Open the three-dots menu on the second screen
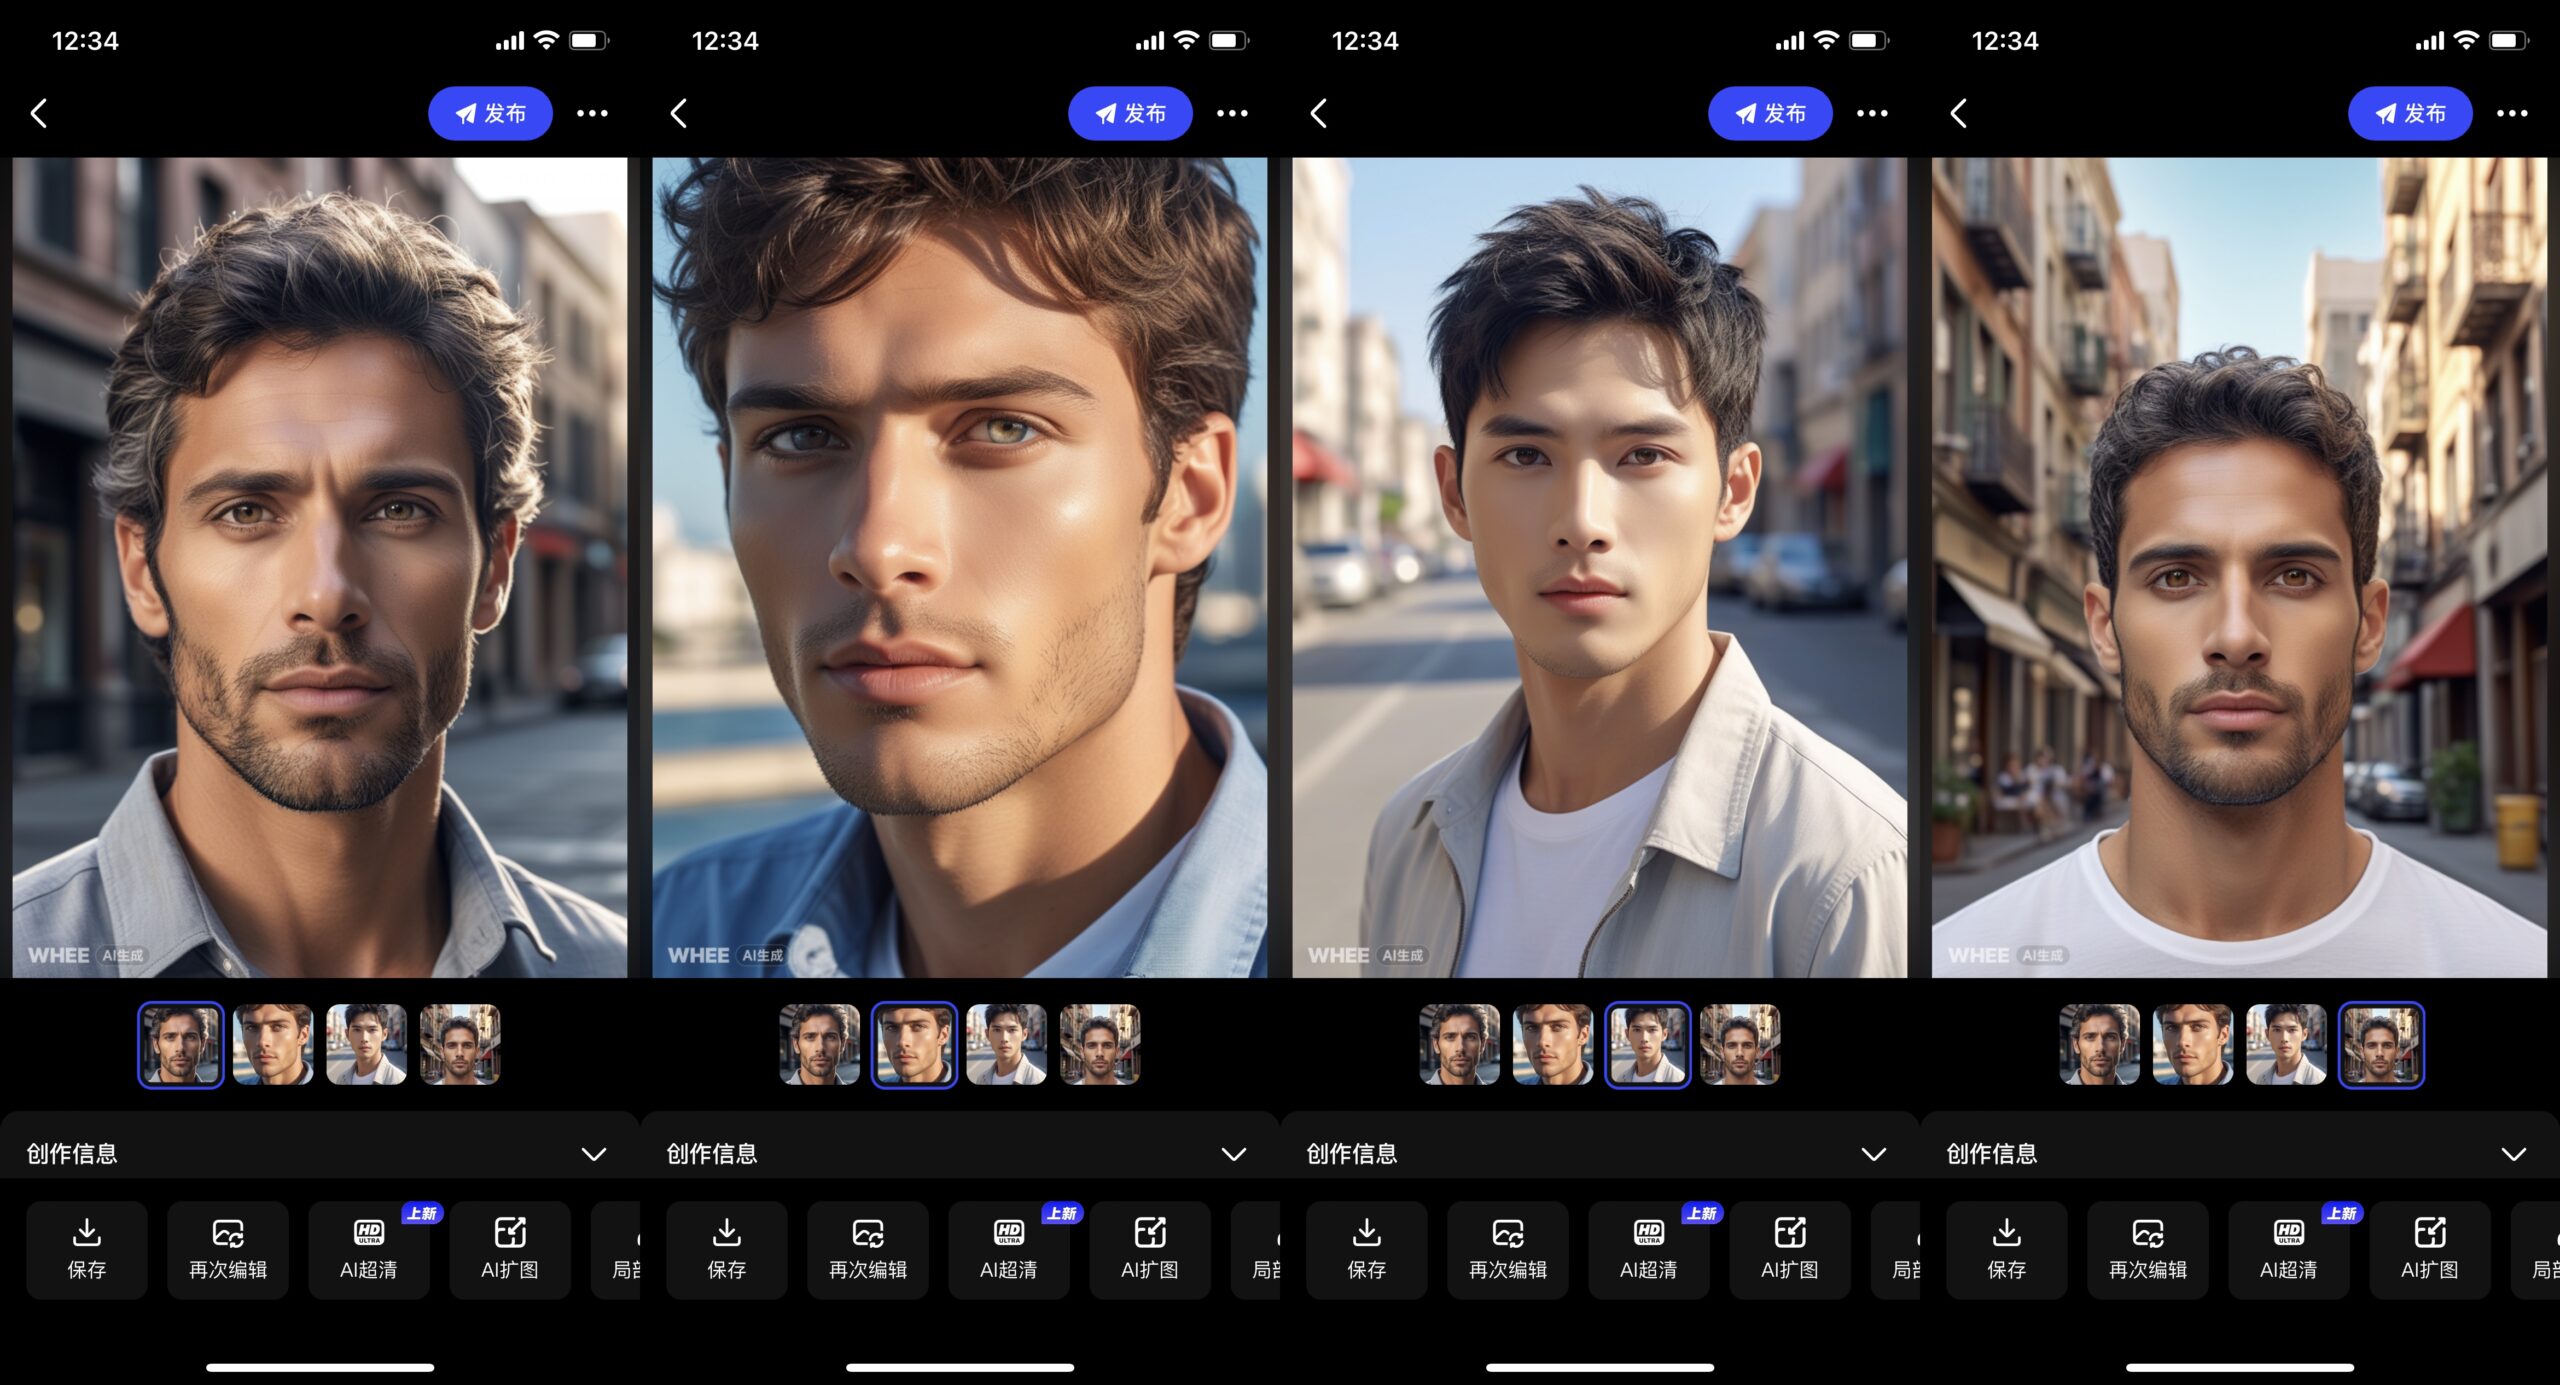 (1232, 113)
